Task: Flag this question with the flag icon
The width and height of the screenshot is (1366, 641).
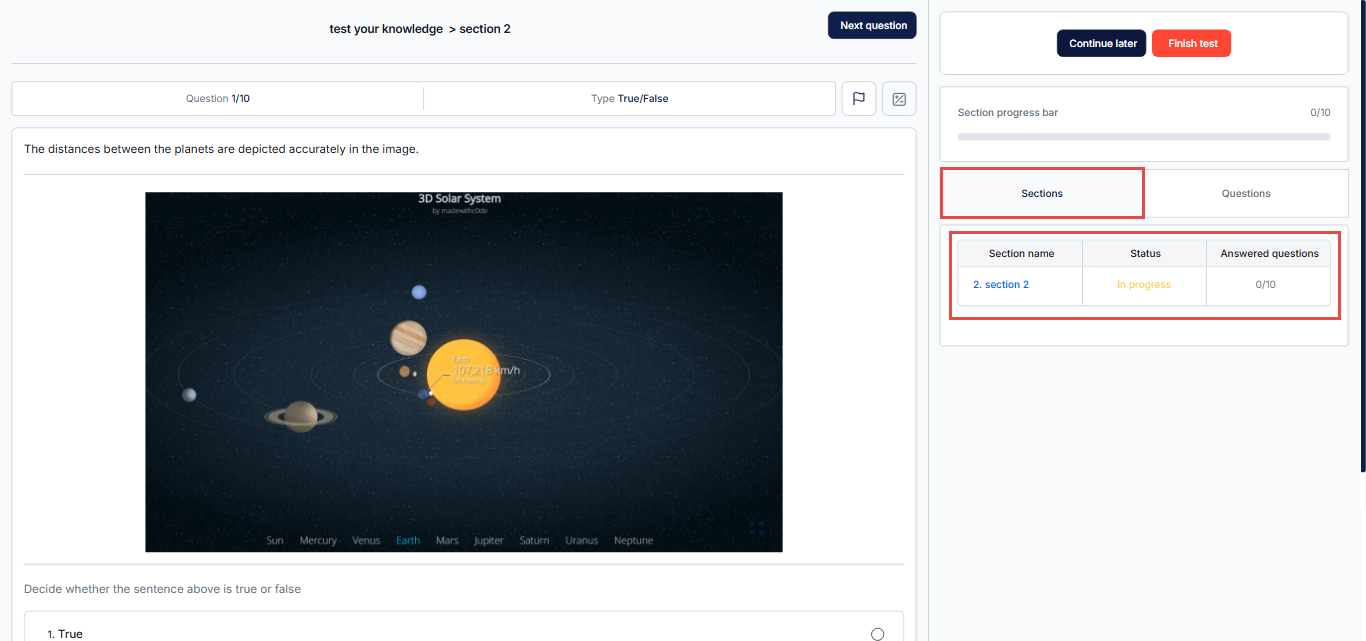Action: tap(858, 99)
